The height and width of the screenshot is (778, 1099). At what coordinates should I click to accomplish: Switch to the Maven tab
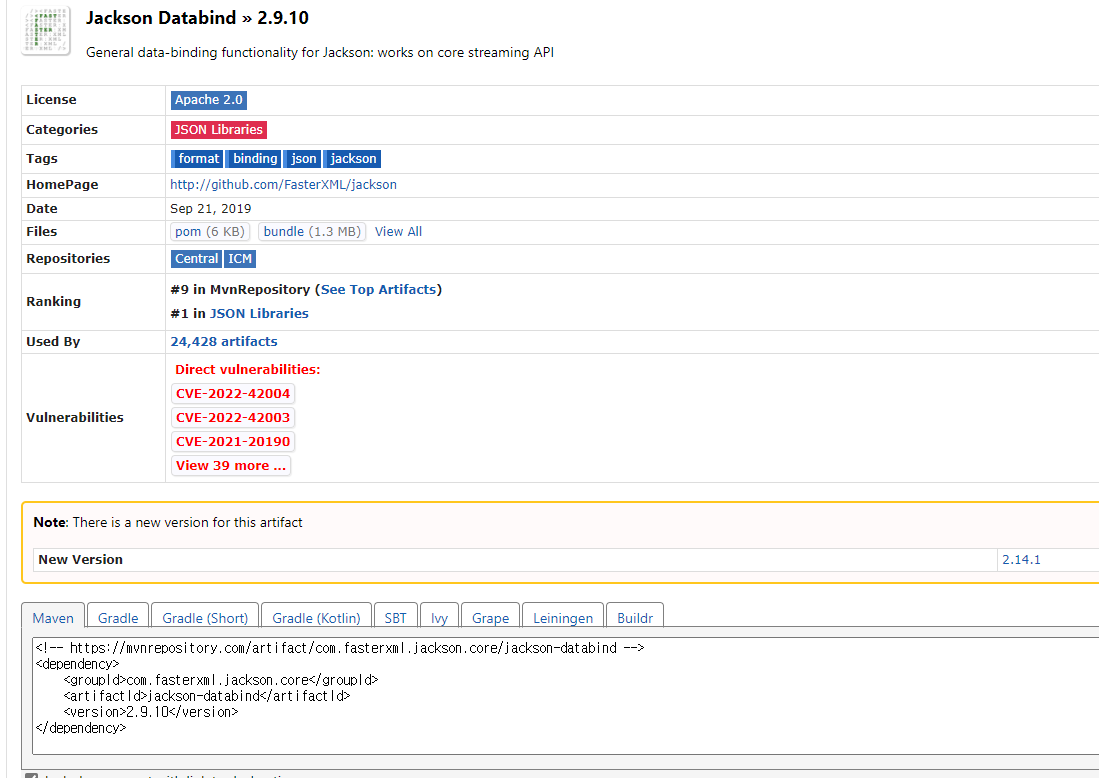click(x=53, y=616)
